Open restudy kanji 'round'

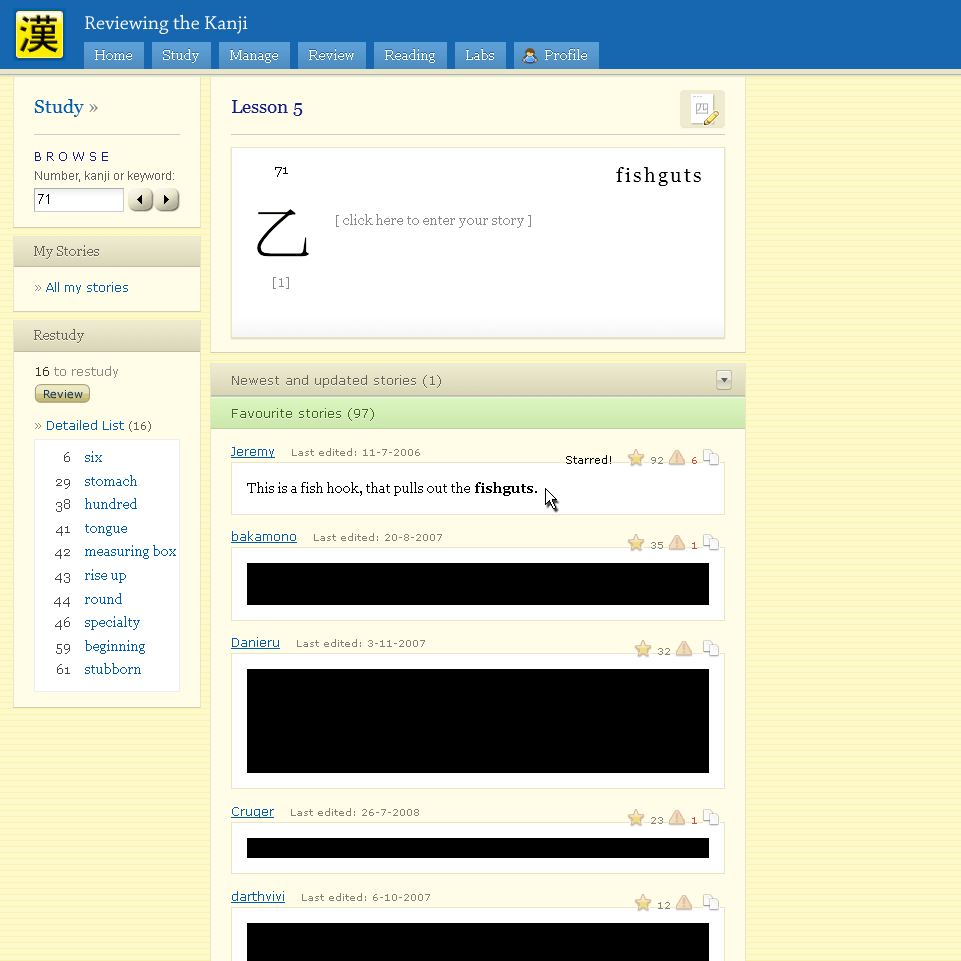pos(103,599)
